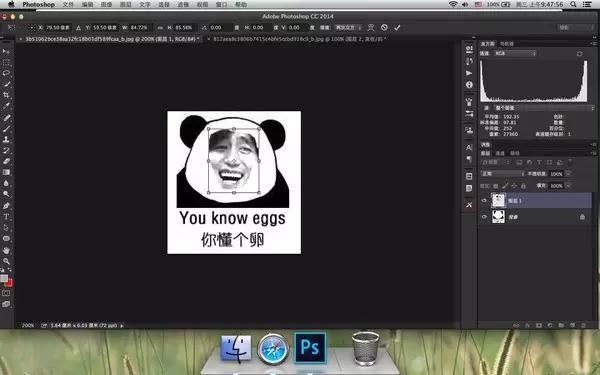
Task: Open layer filter kind dropdown
Action: [495, 162]
